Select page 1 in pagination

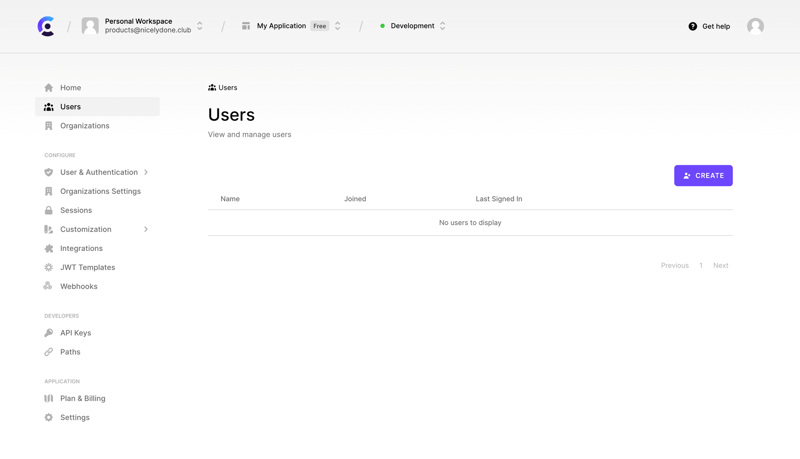tap(701, 265)
